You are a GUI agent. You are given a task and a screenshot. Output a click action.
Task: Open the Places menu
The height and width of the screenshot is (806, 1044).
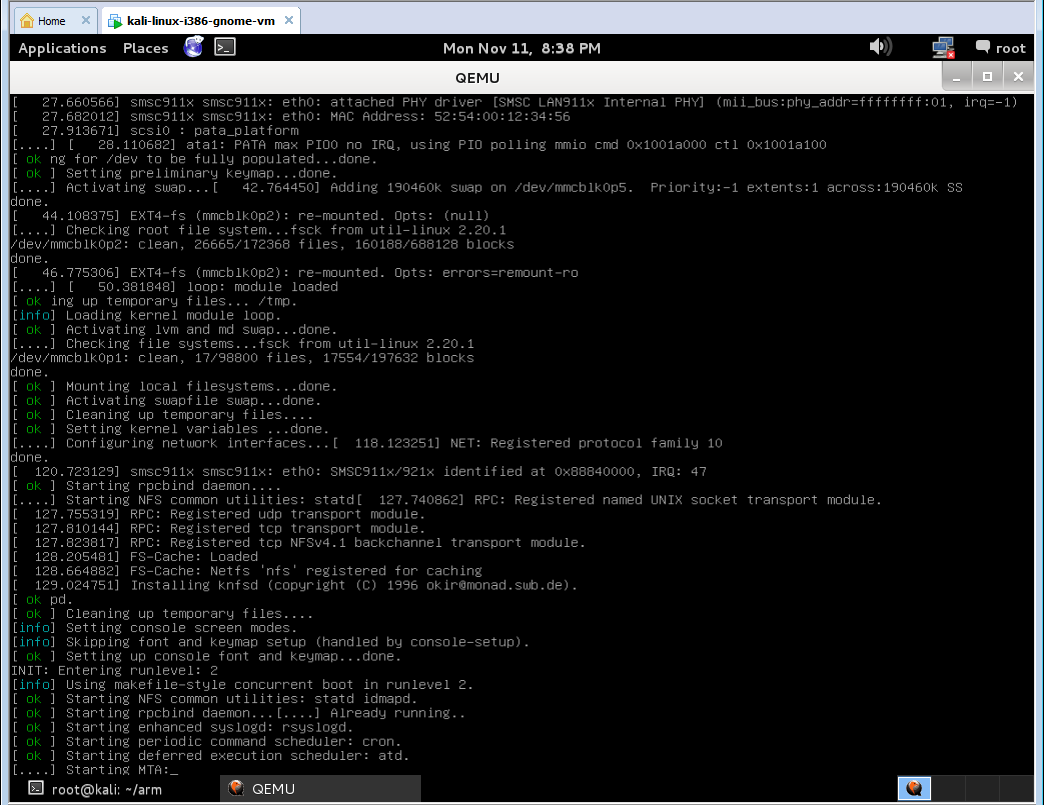[x=145, y=48]
